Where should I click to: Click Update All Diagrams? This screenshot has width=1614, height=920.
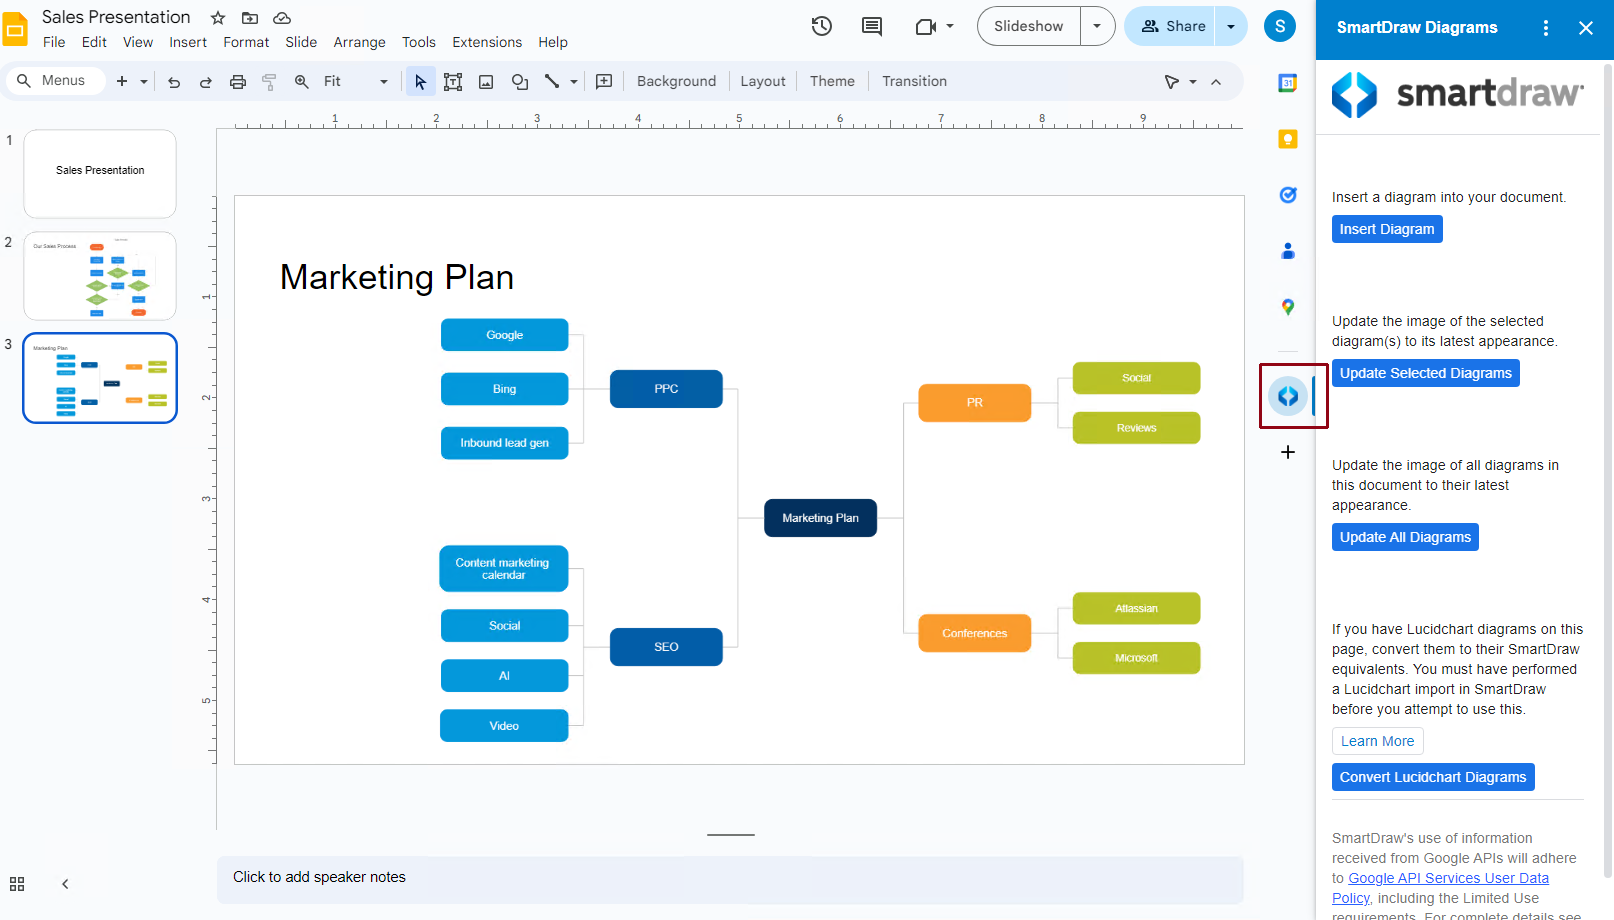click(1404, 537)
